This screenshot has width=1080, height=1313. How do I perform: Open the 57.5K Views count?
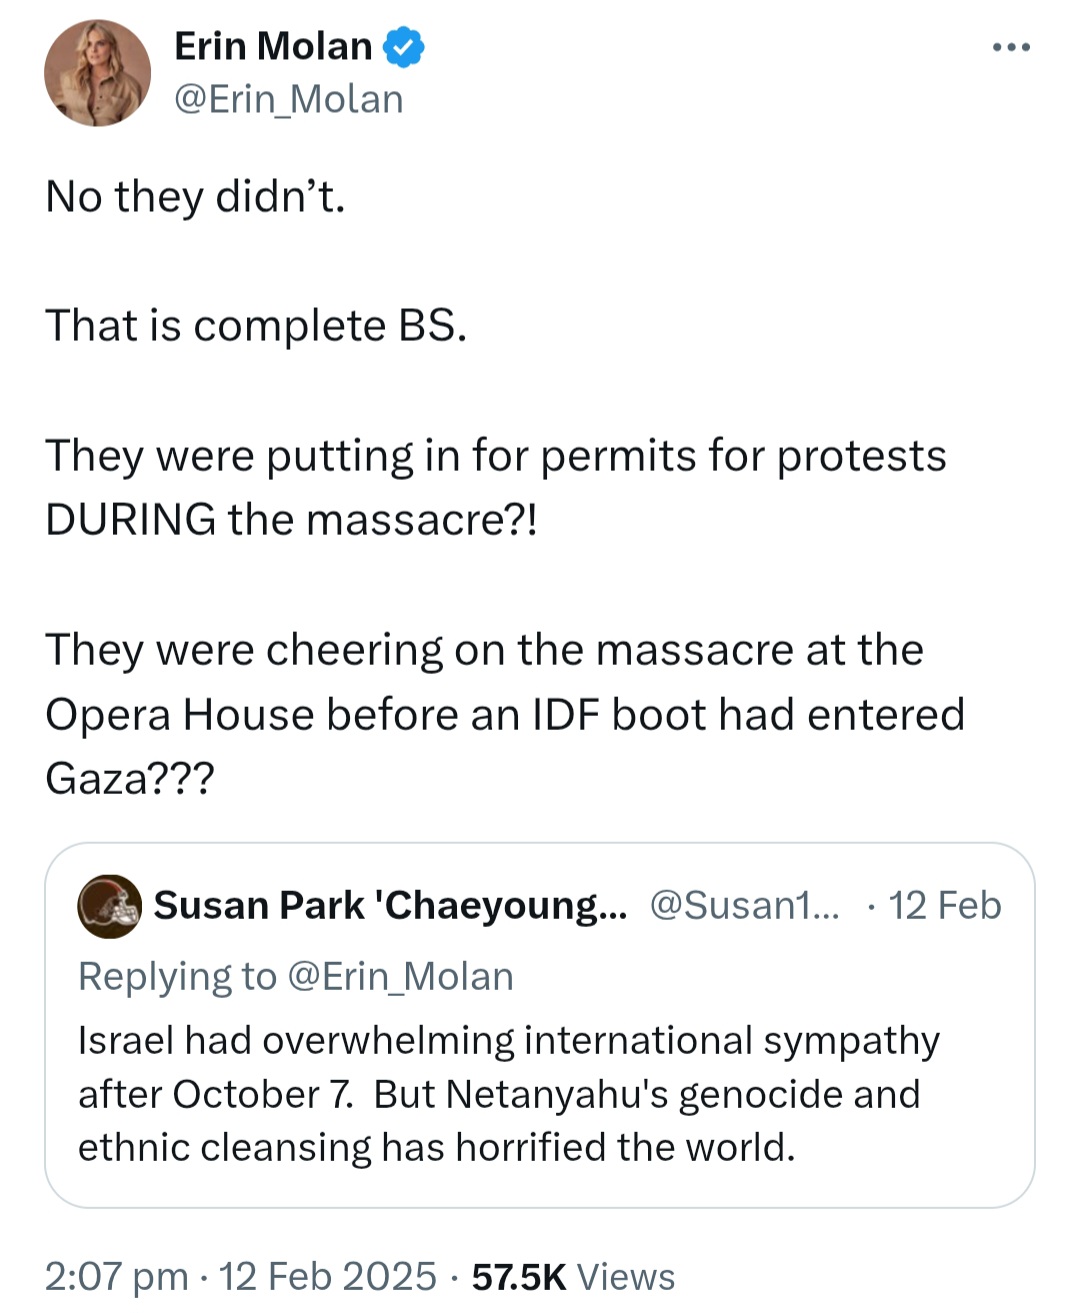point(573,1277)
